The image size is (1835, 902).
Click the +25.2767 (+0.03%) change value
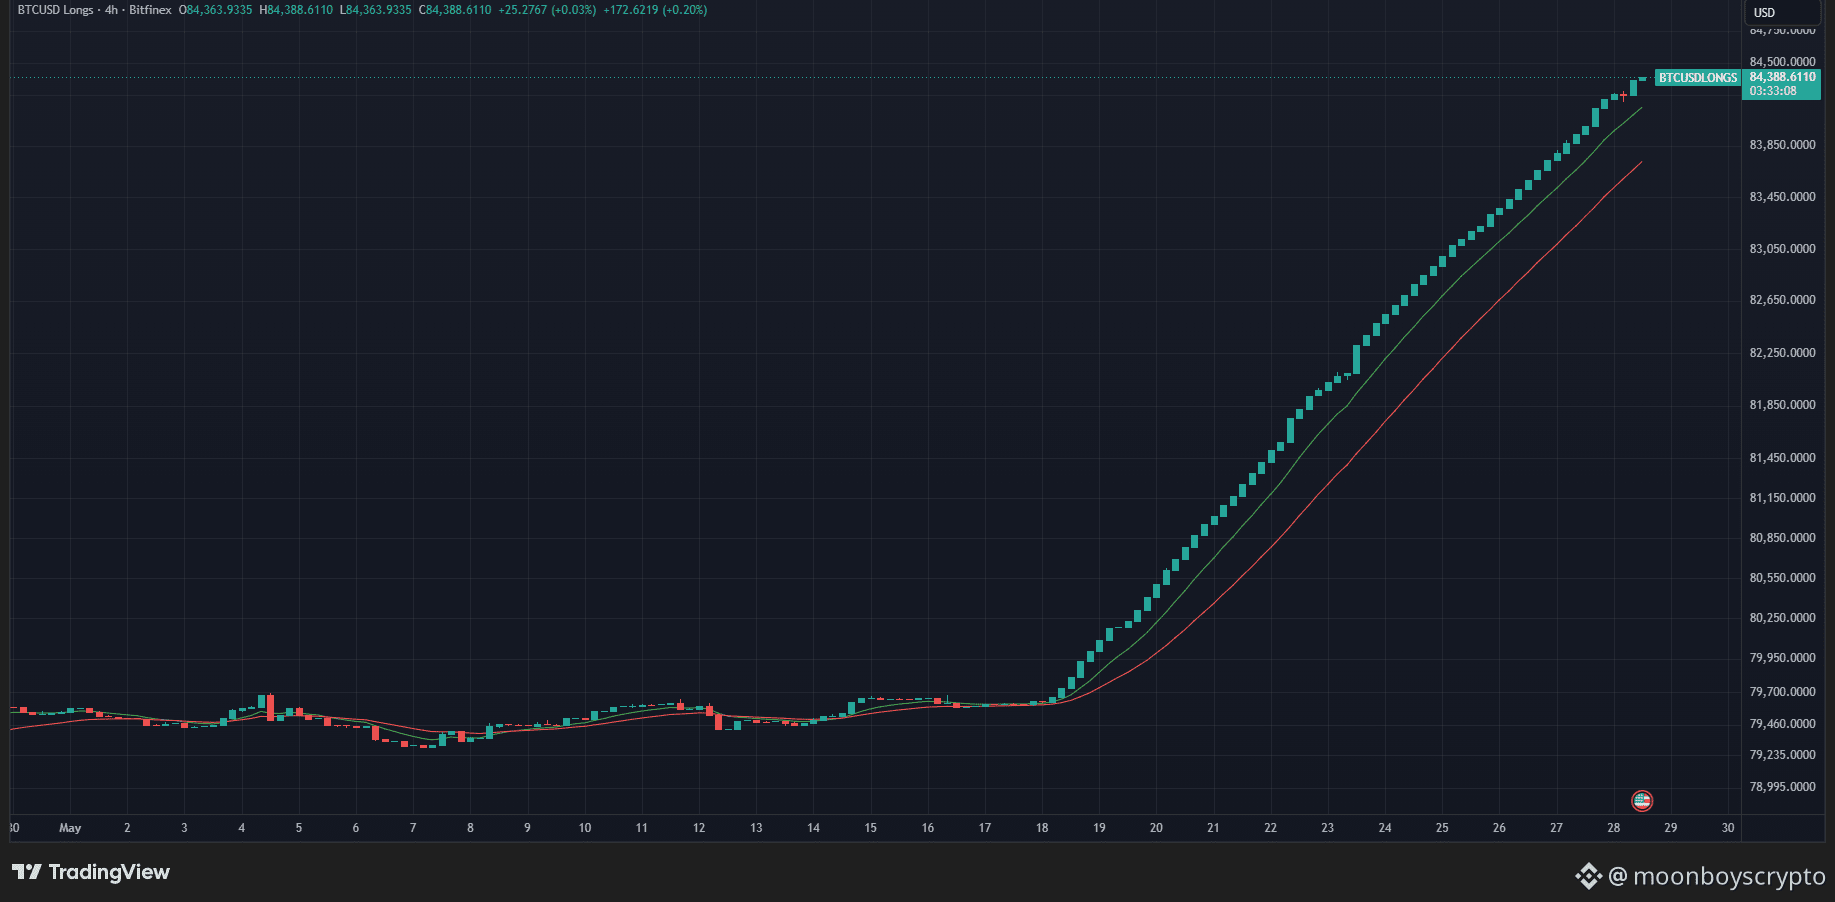pos(547,10)
